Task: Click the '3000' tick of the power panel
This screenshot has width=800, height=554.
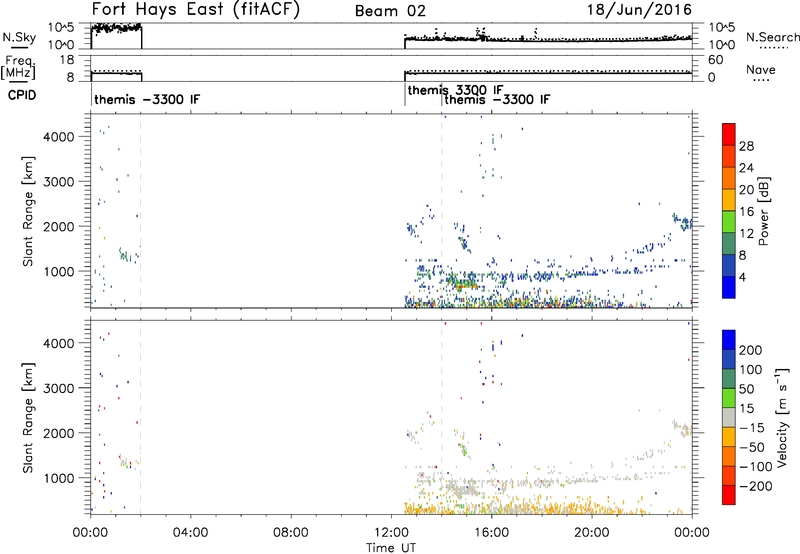Action: click(x=59, y=182)
